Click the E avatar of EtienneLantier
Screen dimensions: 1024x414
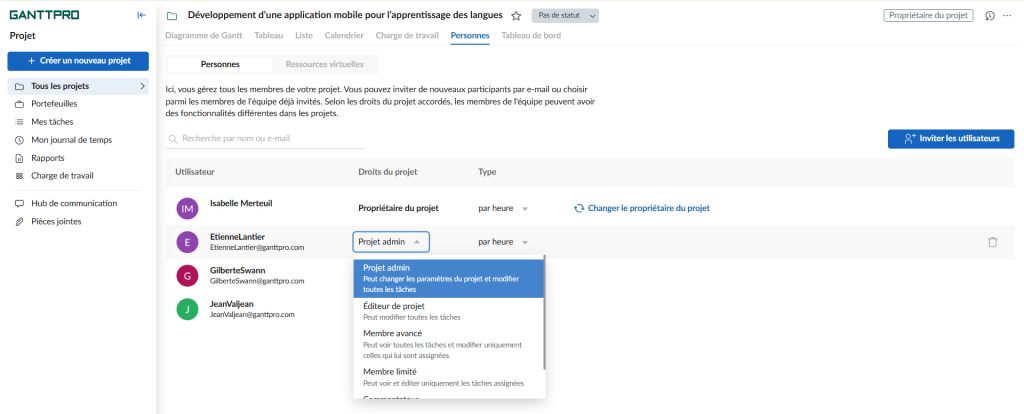pyautogui.click(x=187, y=242)
